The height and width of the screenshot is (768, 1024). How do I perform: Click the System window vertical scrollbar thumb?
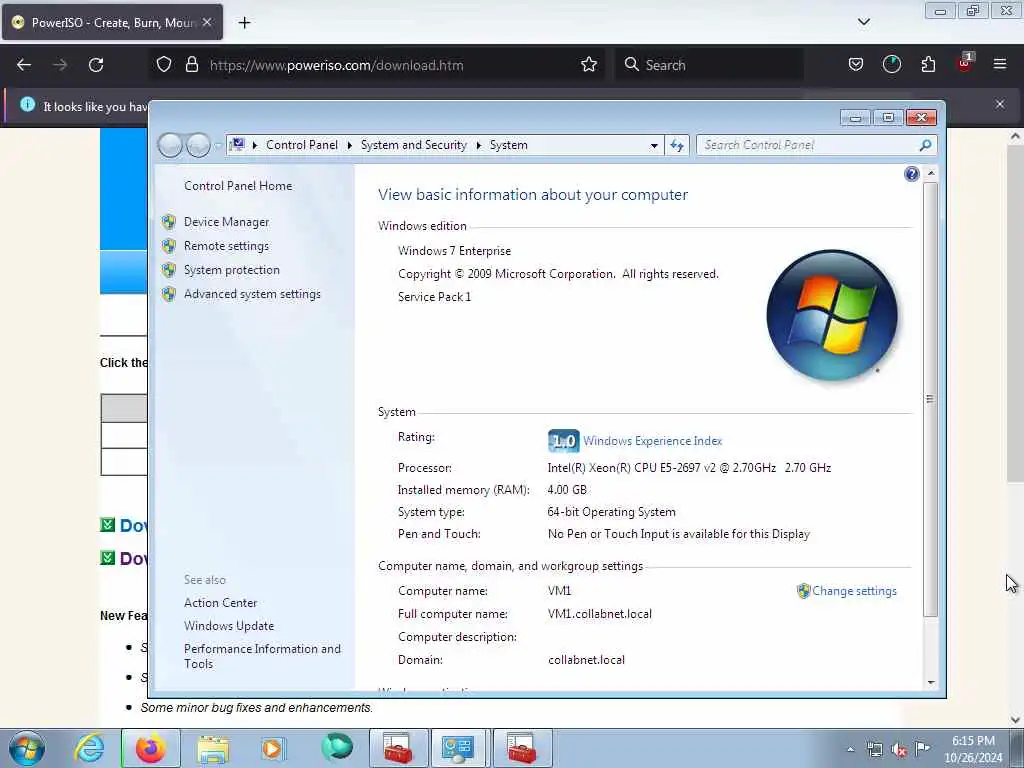pos(931,399)
